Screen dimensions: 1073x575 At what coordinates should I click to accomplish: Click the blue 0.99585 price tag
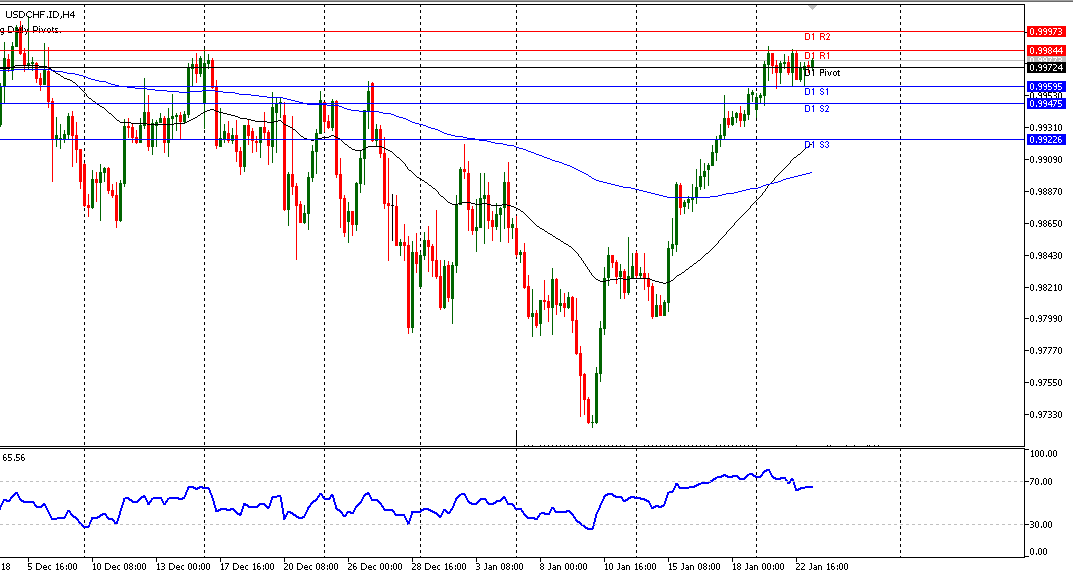(x=1046, y=86)
